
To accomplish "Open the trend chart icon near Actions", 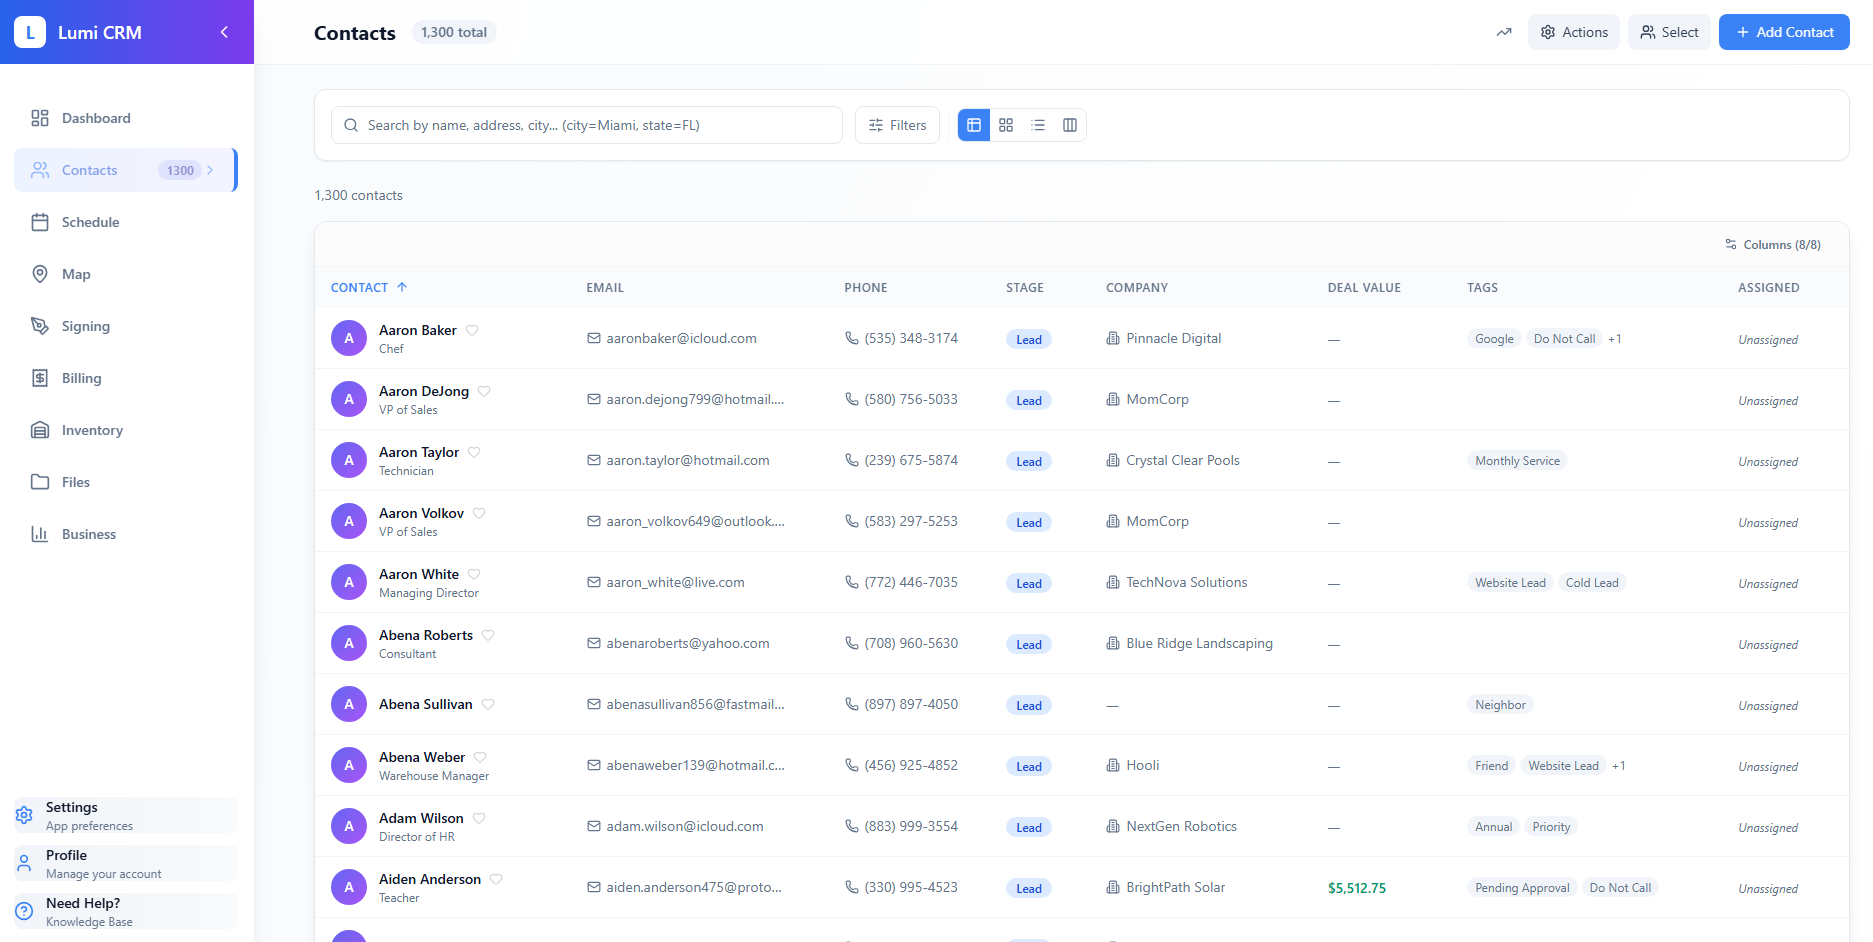I will [x=1504, y=32].
